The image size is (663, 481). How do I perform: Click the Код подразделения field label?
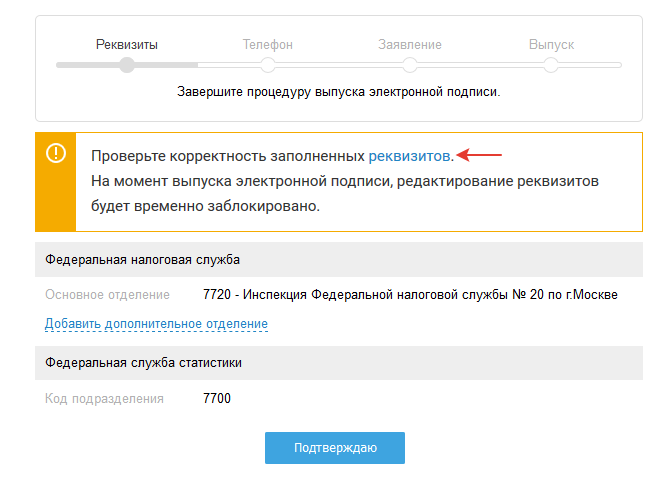[104, 398]
